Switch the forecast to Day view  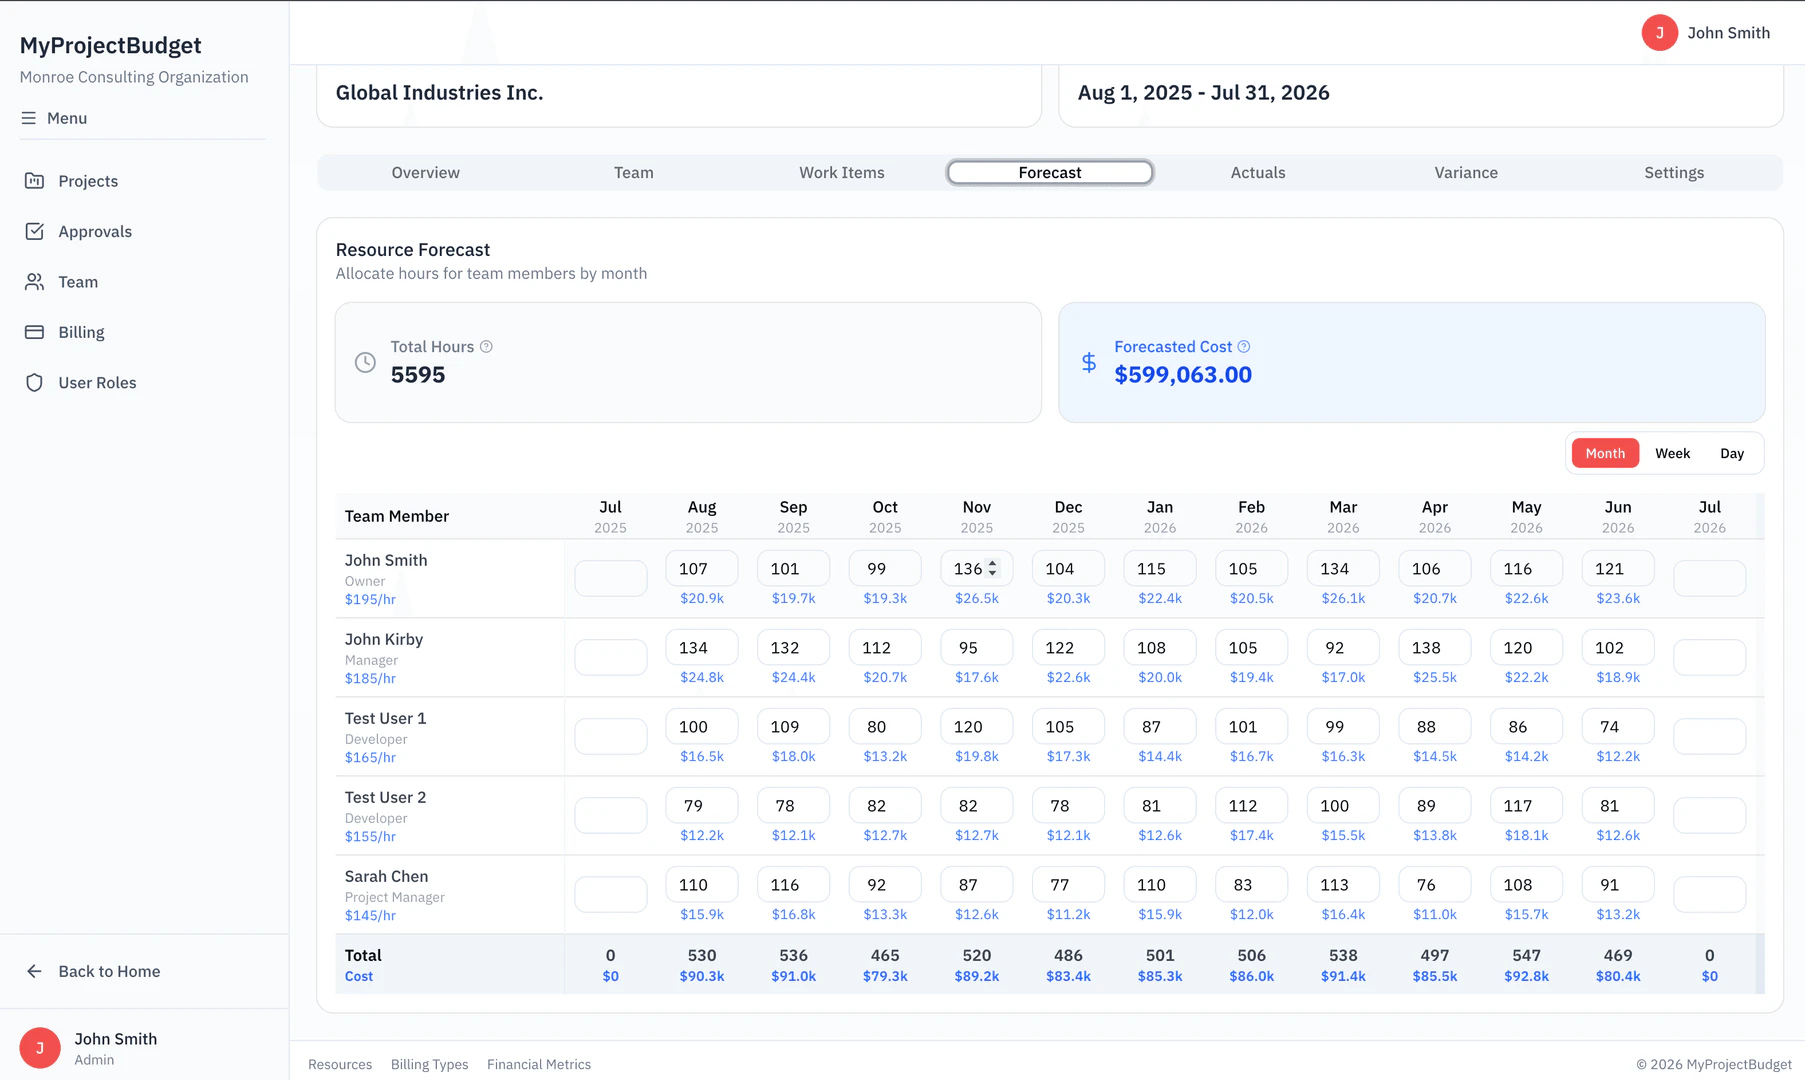[1732, 453]
